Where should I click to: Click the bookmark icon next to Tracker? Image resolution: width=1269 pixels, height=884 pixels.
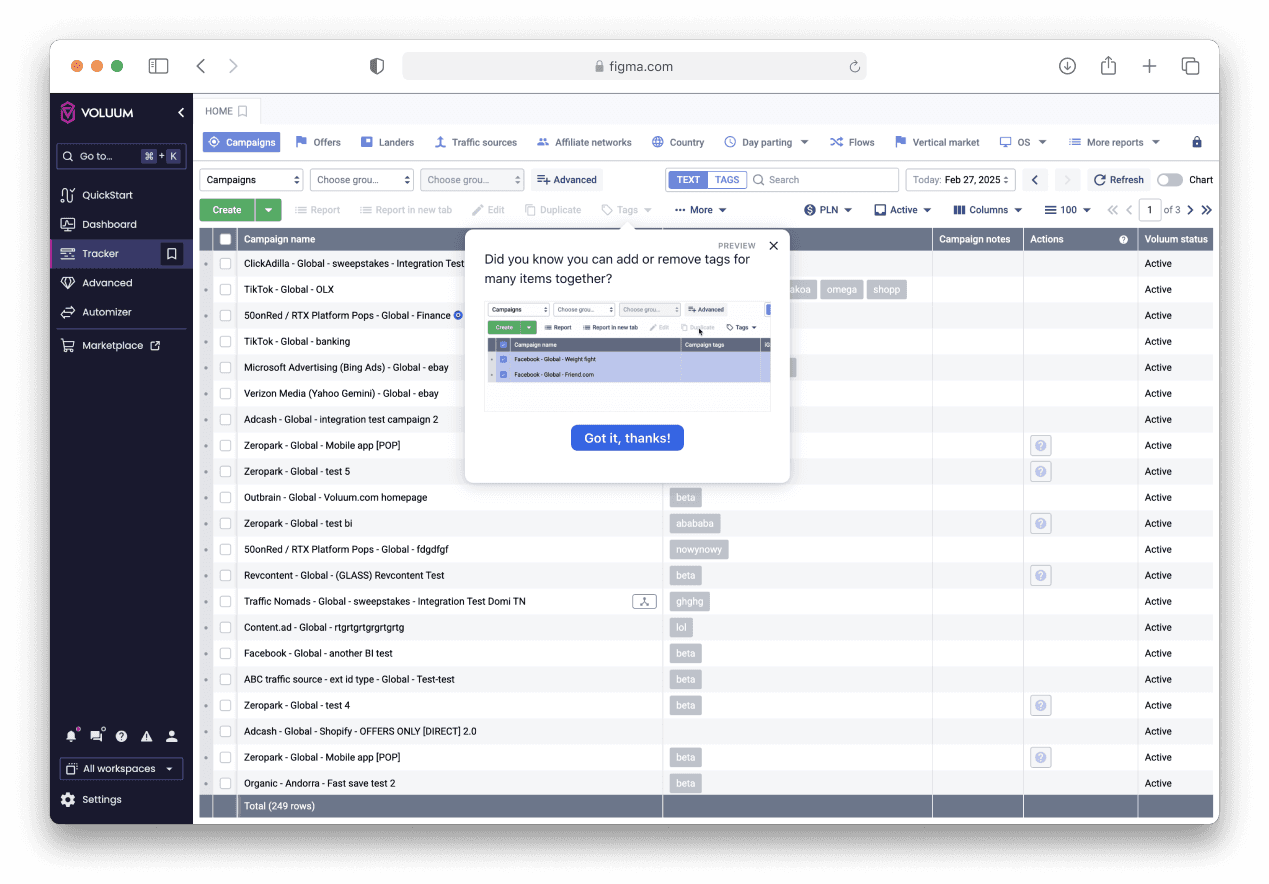172,254
